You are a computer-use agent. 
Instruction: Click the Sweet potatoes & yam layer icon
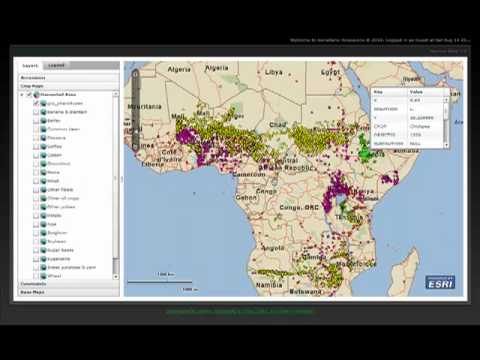click(x=43, y=267)
